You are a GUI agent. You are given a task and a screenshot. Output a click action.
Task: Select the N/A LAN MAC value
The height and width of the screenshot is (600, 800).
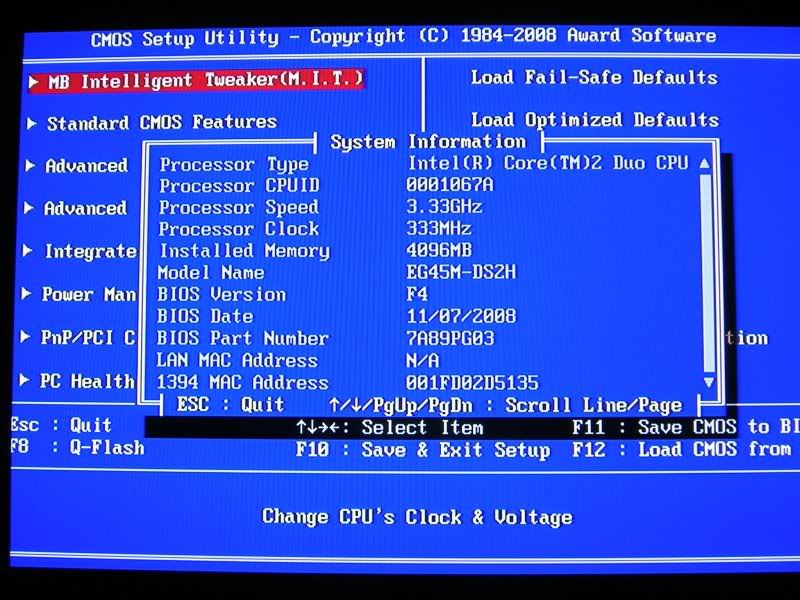(x=422, y=360)
